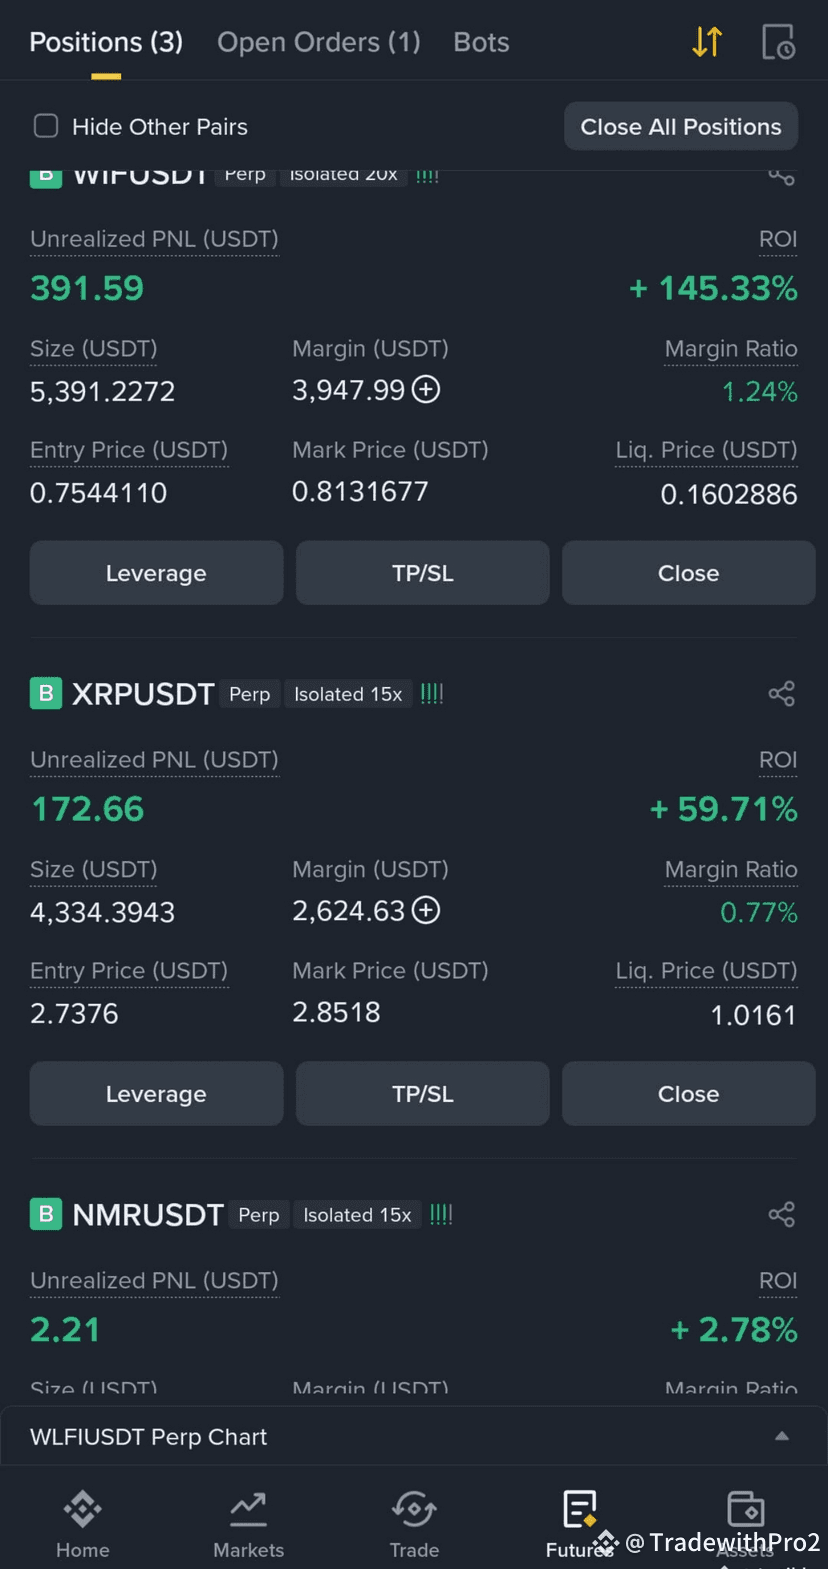This screenshot has width=828, height=1569.
Task: Tap XRPUSDT ADL indicator bars
Action: [432, 694]
